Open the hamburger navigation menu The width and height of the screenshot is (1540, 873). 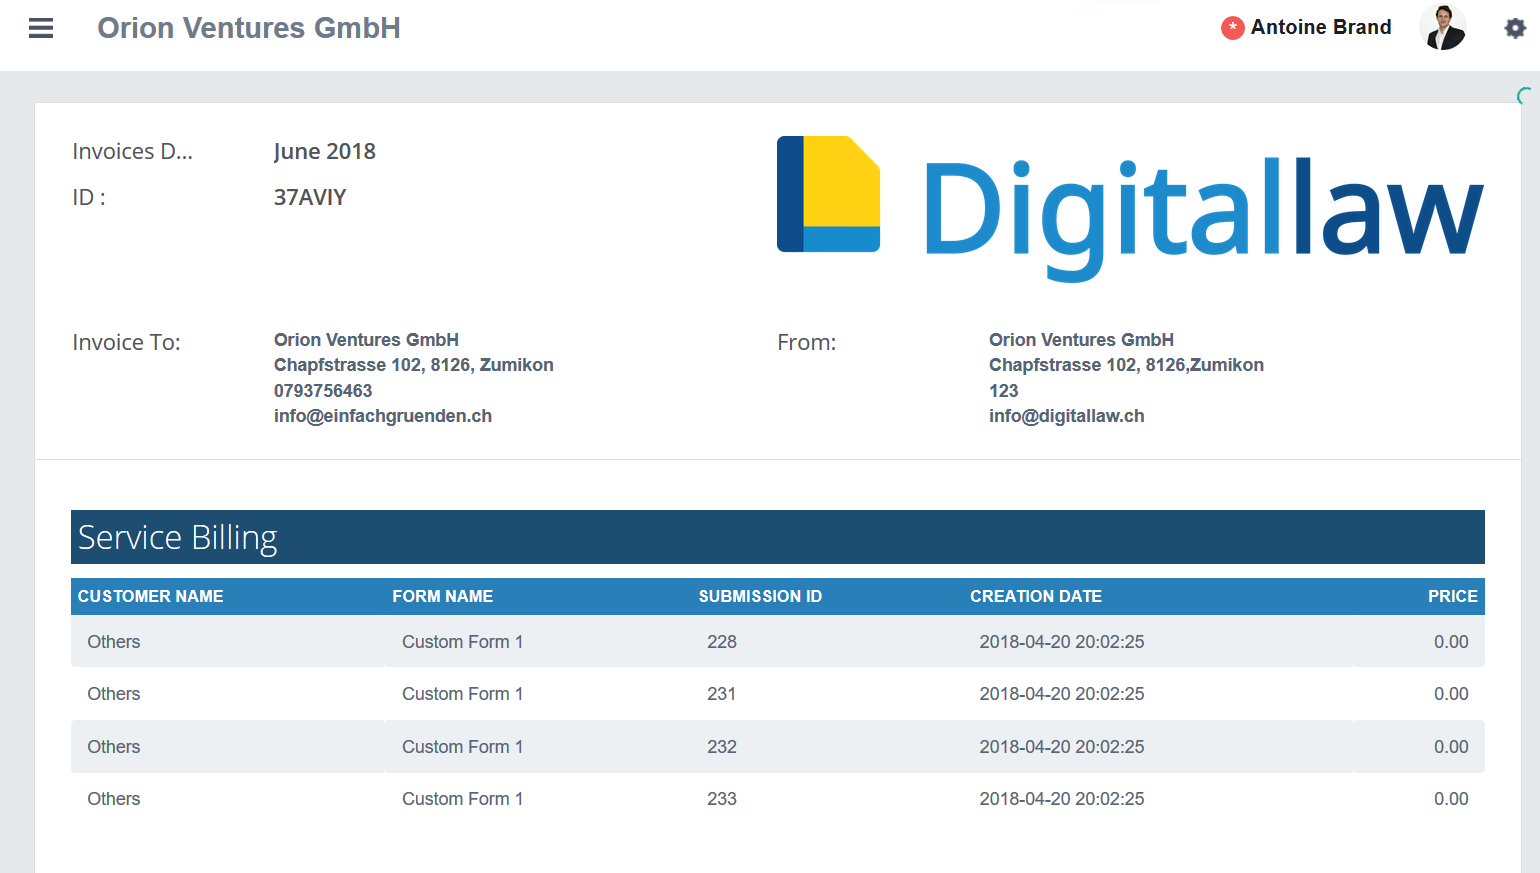point(41,28)
